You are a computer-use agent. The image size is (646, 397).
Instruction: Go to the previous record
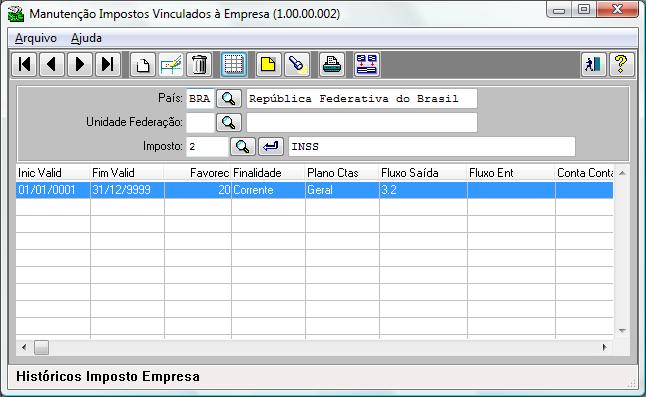click(52, 65)
